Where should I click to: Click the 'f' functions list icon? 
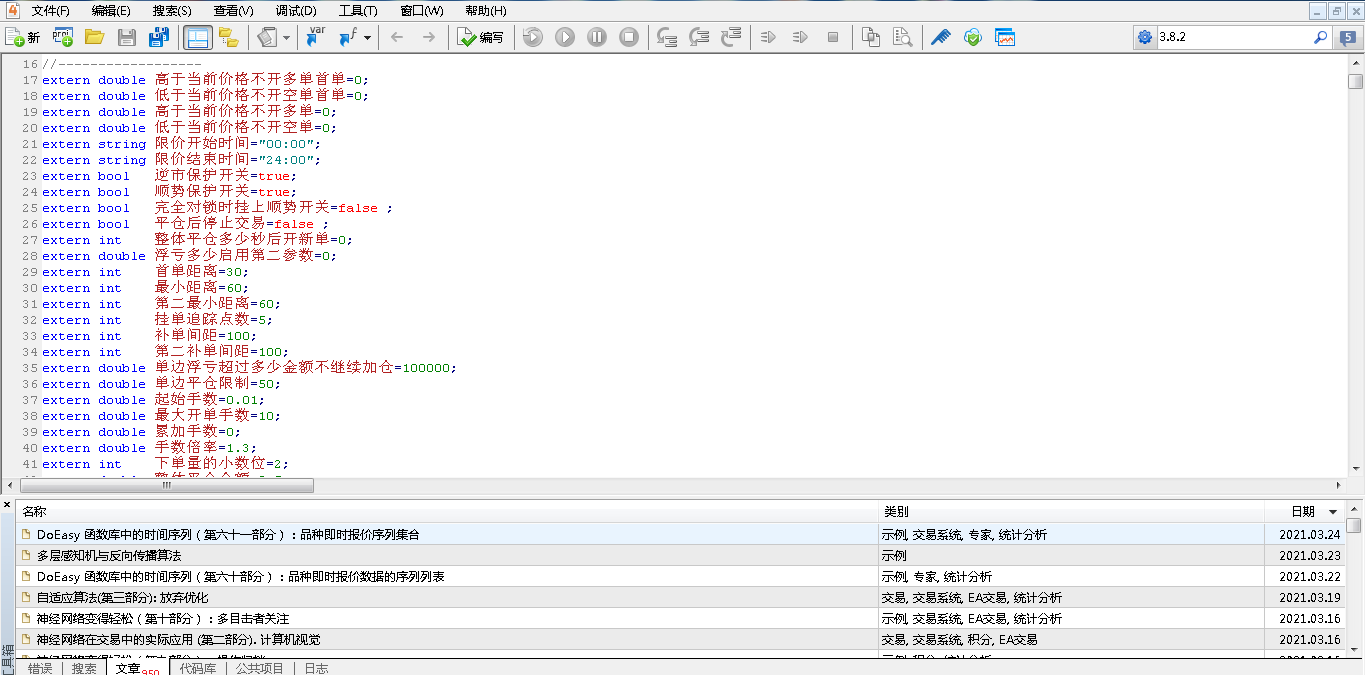coord(348,37)
